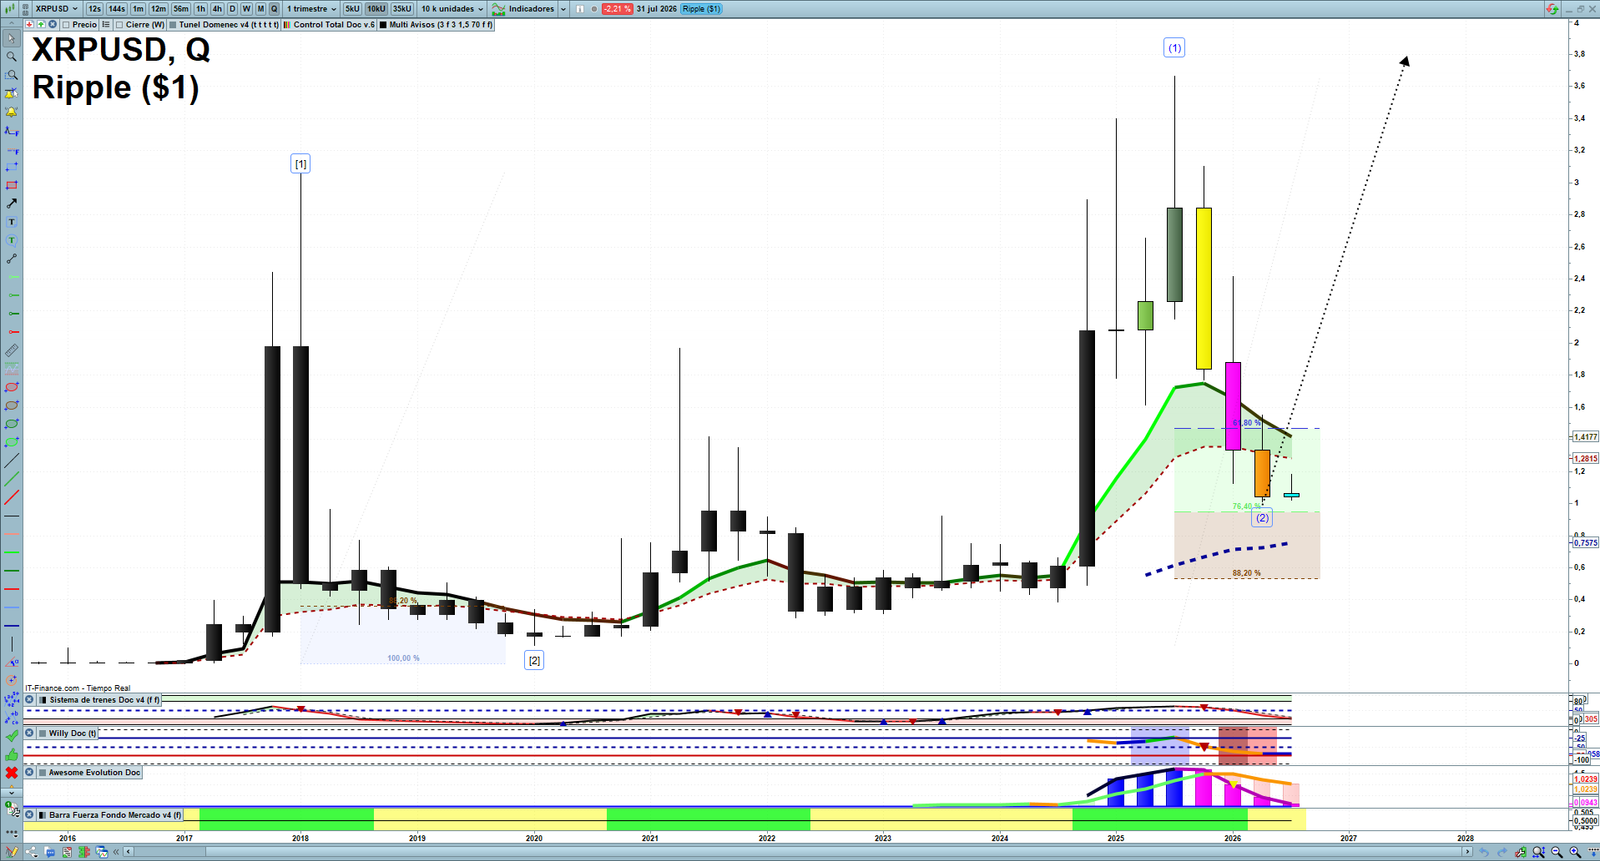
Task: Open the yellow alert bell tool
Action: pos(11,112)
